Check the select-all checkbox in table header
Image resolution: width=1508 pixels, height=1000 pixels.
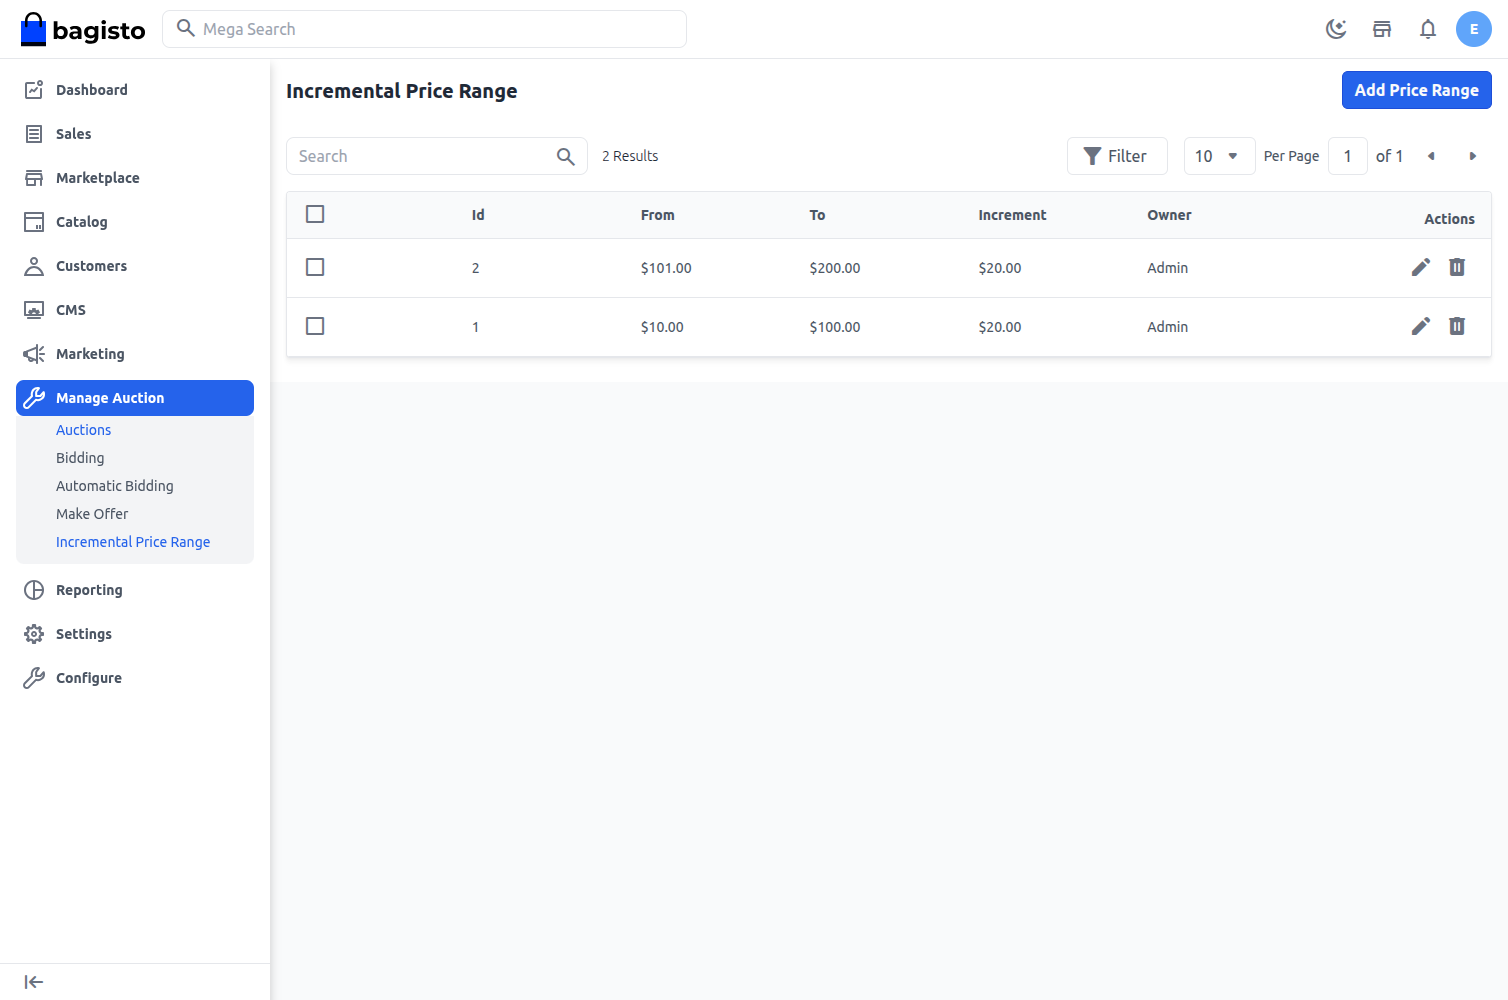click(x=315, y=214)
